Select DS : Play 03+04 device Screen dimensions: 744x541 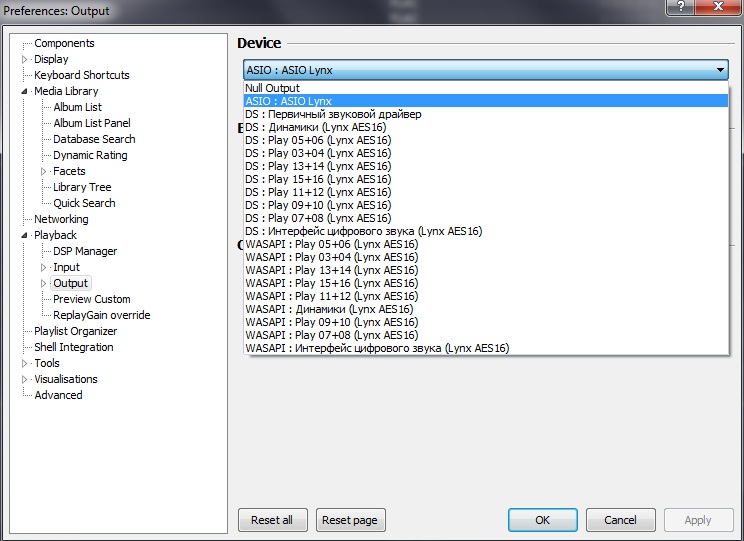point(486,153)
